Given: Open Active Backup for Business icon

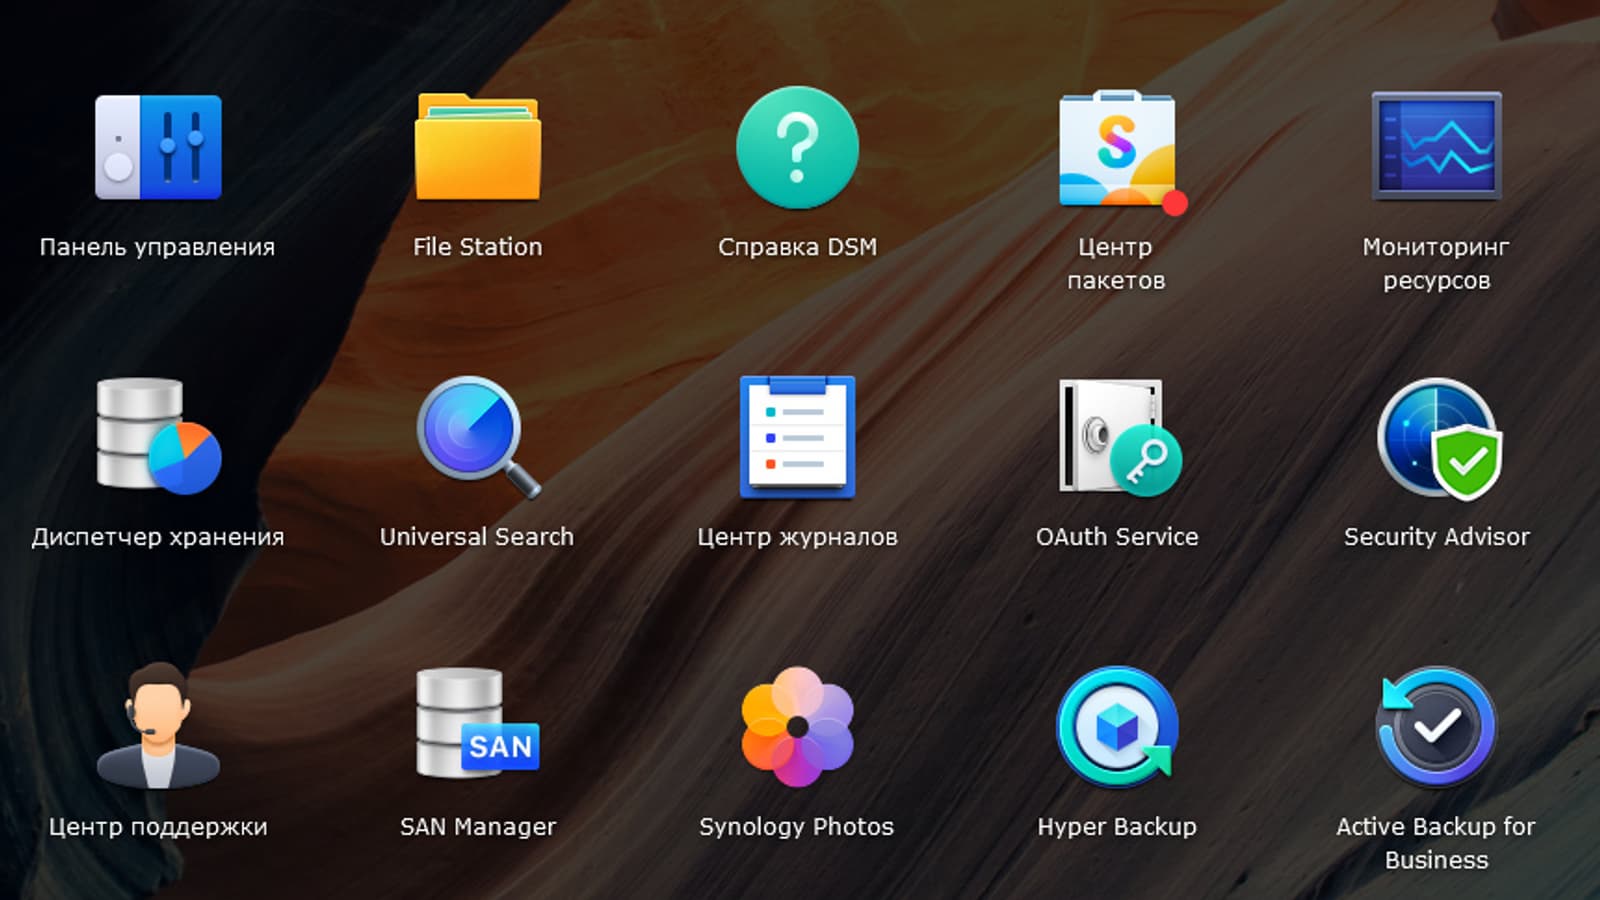Looking at the screenshot, I should 1436,727.
